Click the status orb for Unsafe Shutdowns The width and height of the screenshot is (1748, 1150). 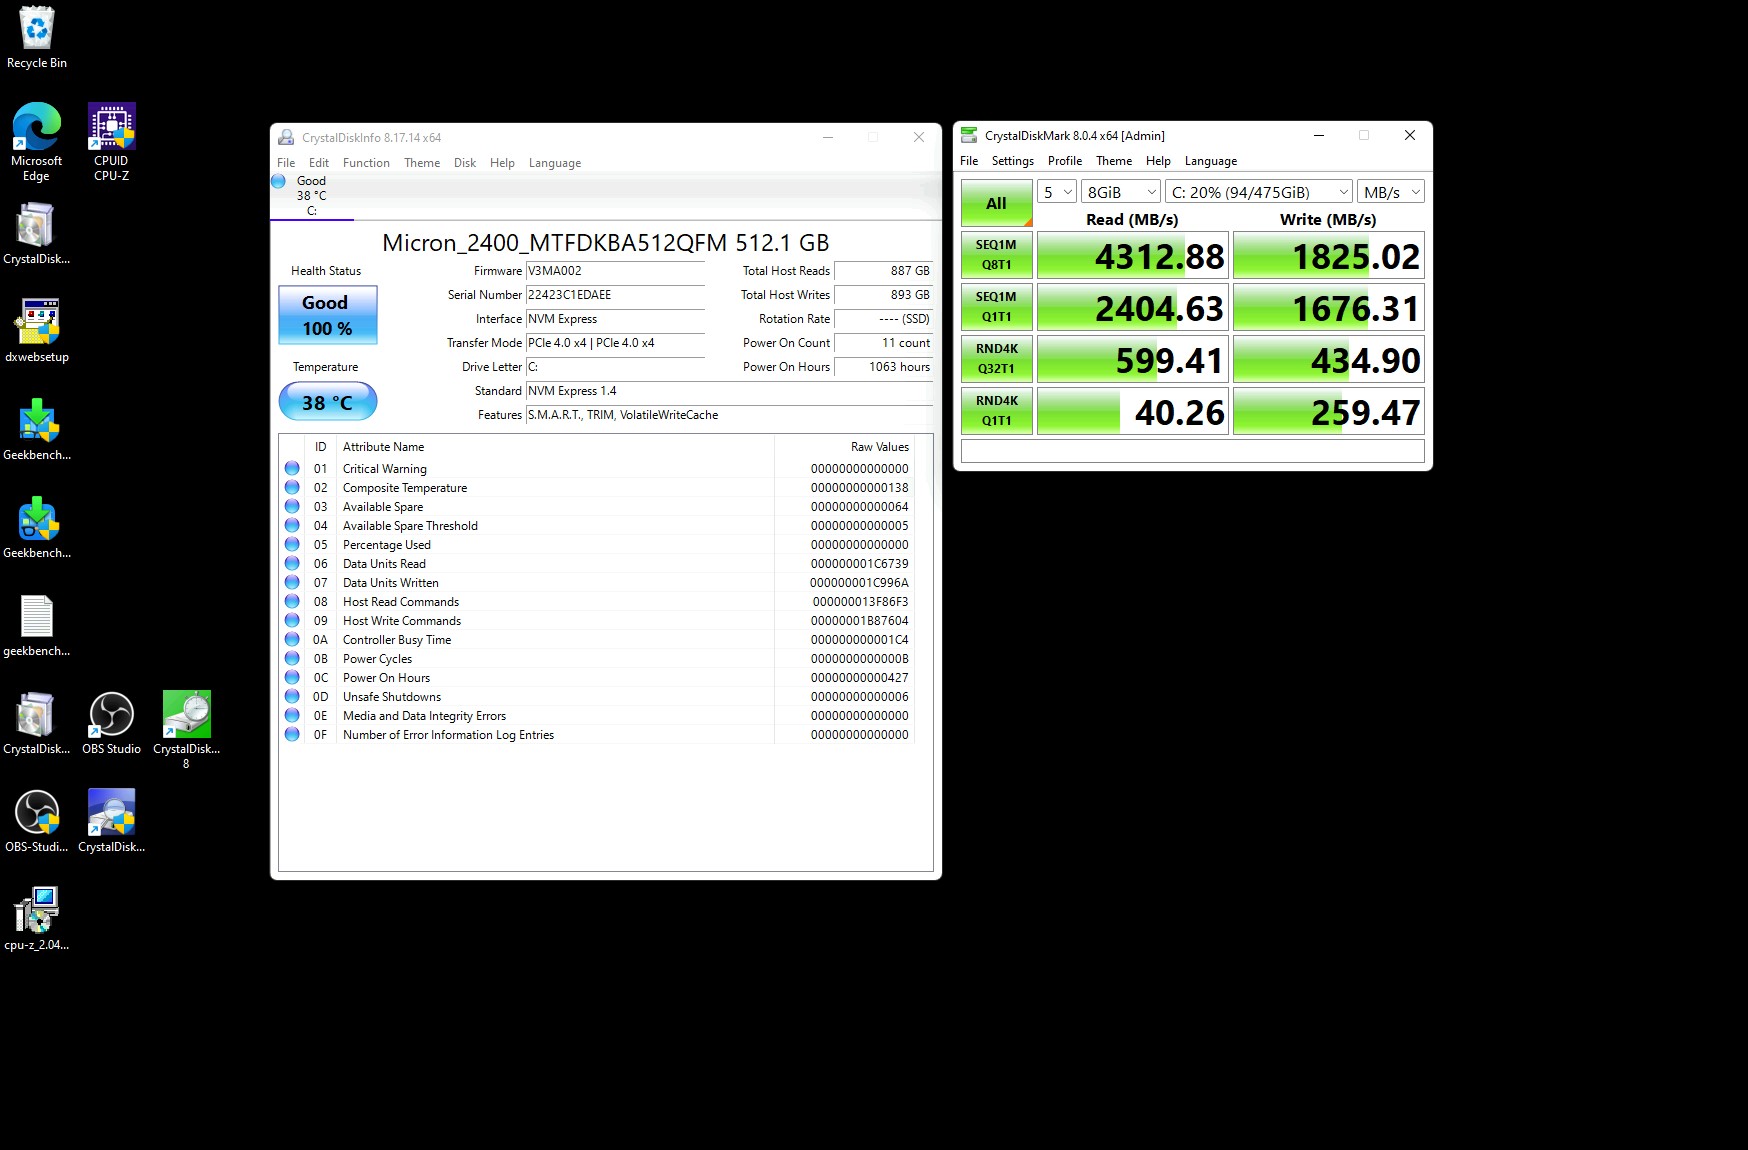[292, 696]
